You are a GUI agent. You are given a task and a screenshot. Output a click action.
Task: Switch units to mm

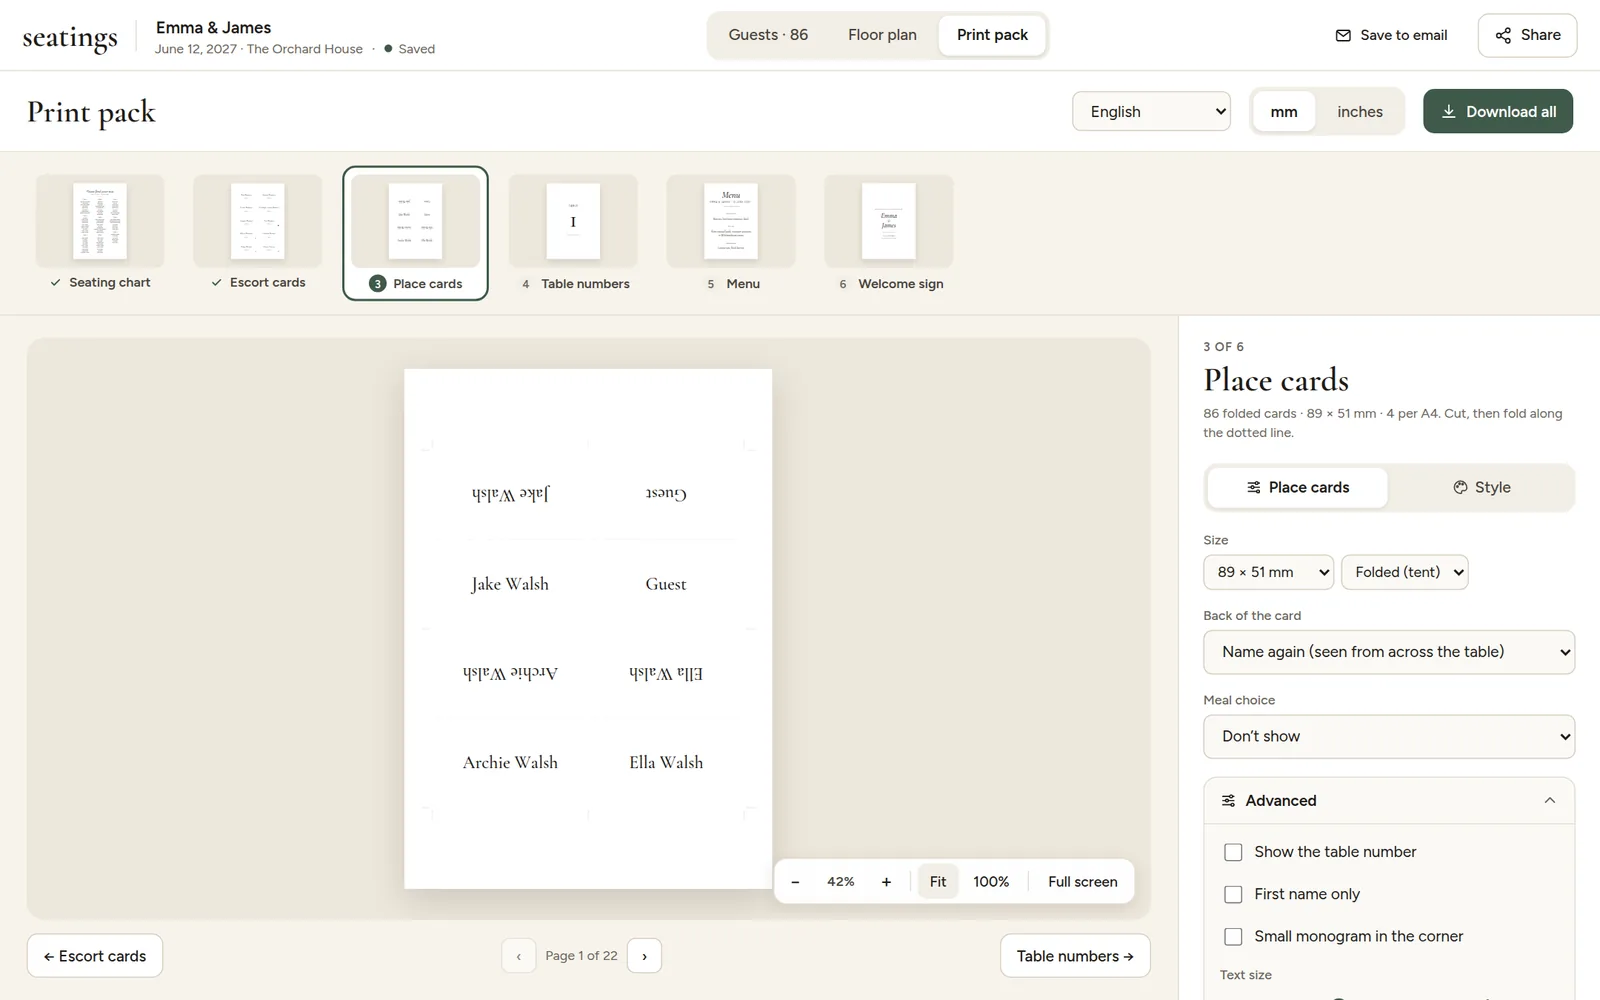(x=1284, y=112)
